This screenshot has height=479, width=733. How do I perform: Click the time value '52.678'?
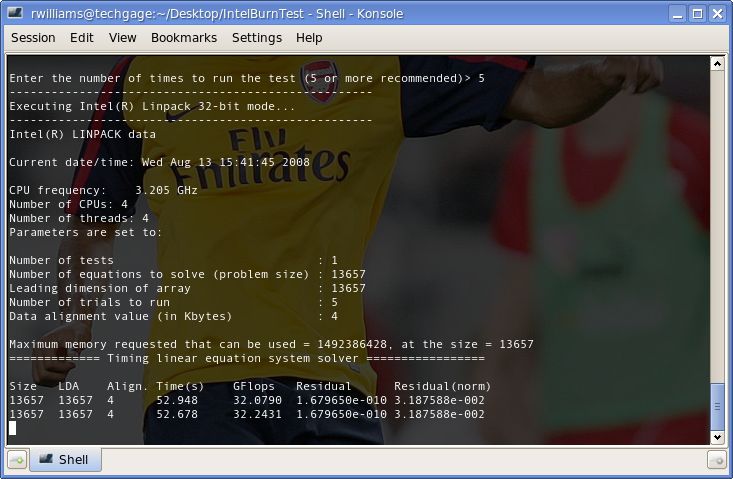point(177,415)
